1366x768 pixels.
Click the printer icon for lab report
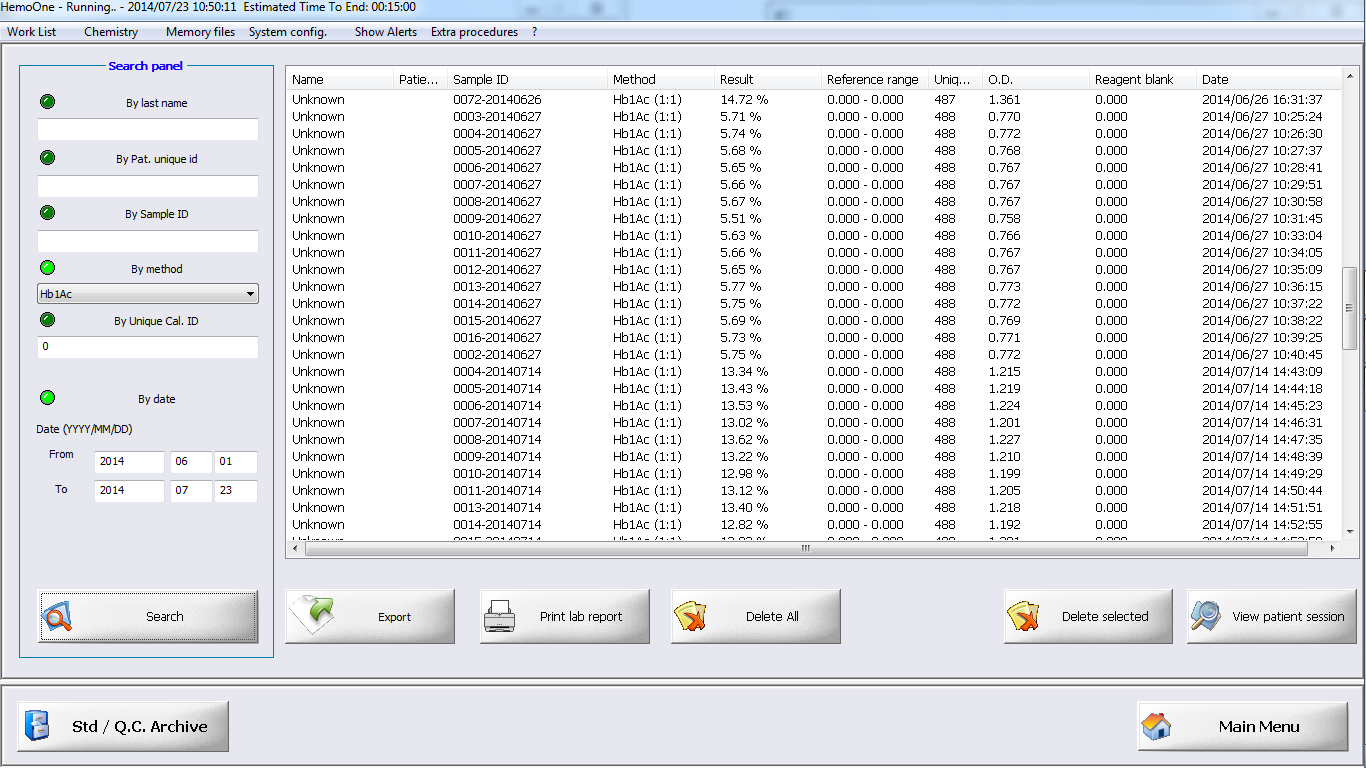click(500, 617)
